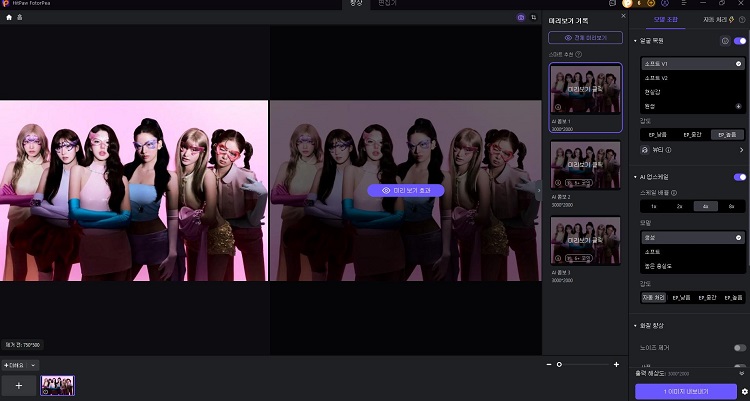Click the face icon beside 얼굴 복원 toggle

725,41
